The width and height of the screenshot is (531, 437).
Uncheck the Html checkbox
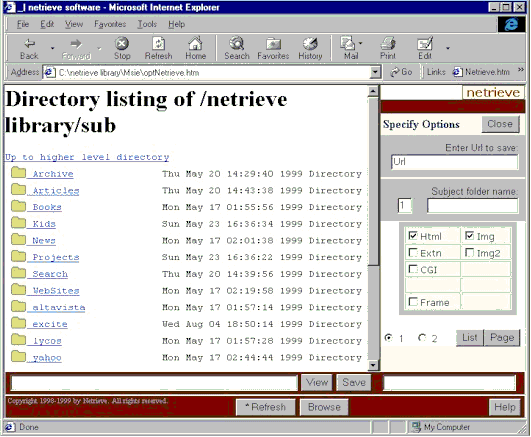point(413,235)
